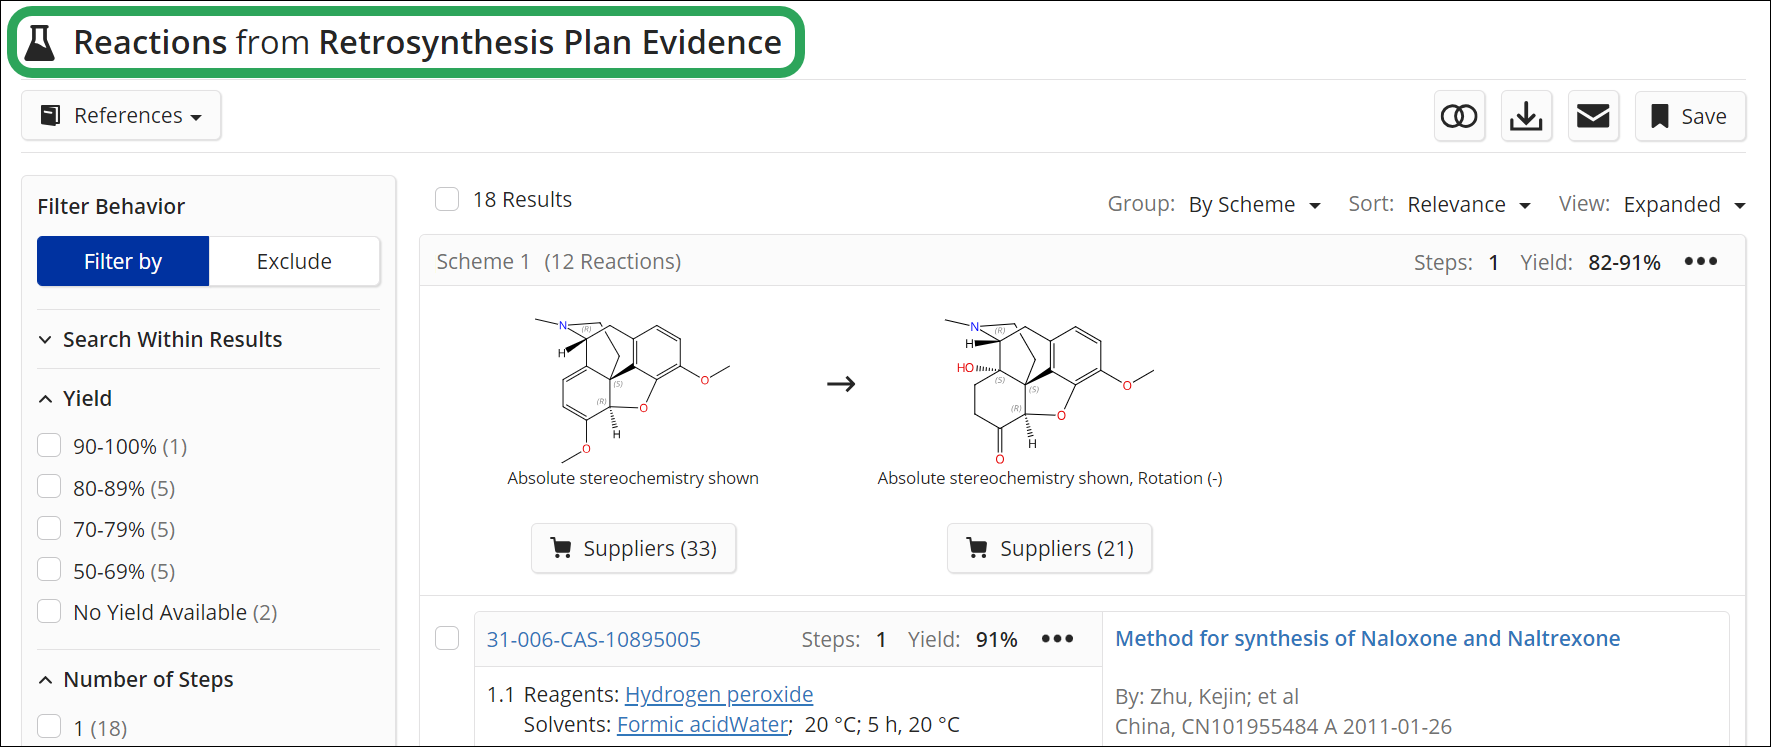The width and height of the screenshot is (1771, 747).
Task: Open the References dropdown button
Action: 121,116
